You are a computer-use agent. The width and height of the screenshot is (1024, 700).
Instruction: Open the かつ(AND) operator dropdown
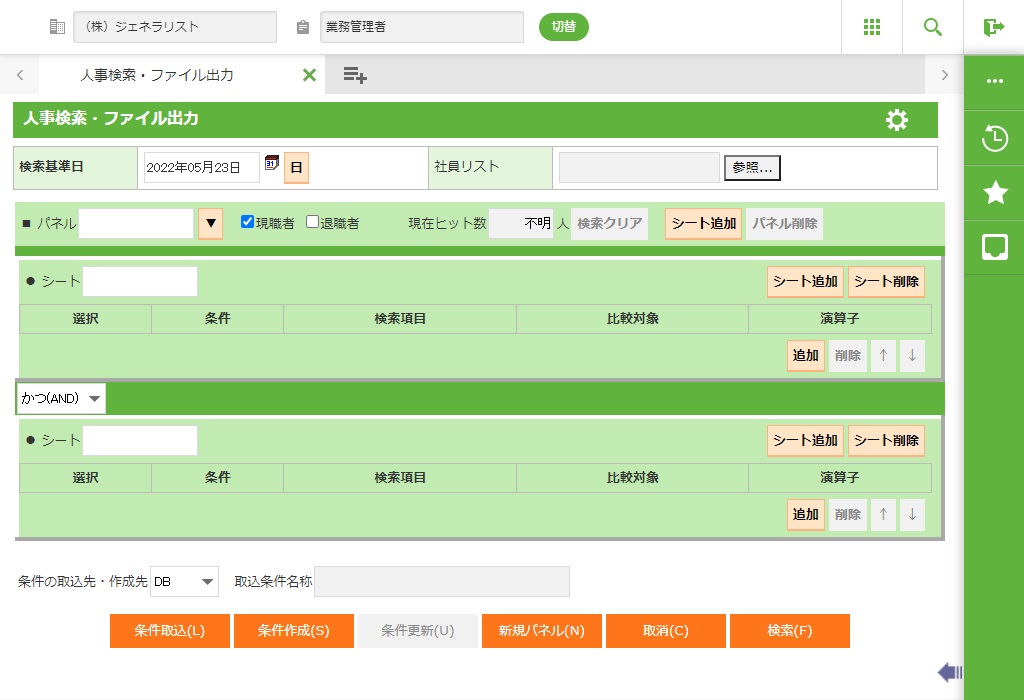tap(61, 398)
